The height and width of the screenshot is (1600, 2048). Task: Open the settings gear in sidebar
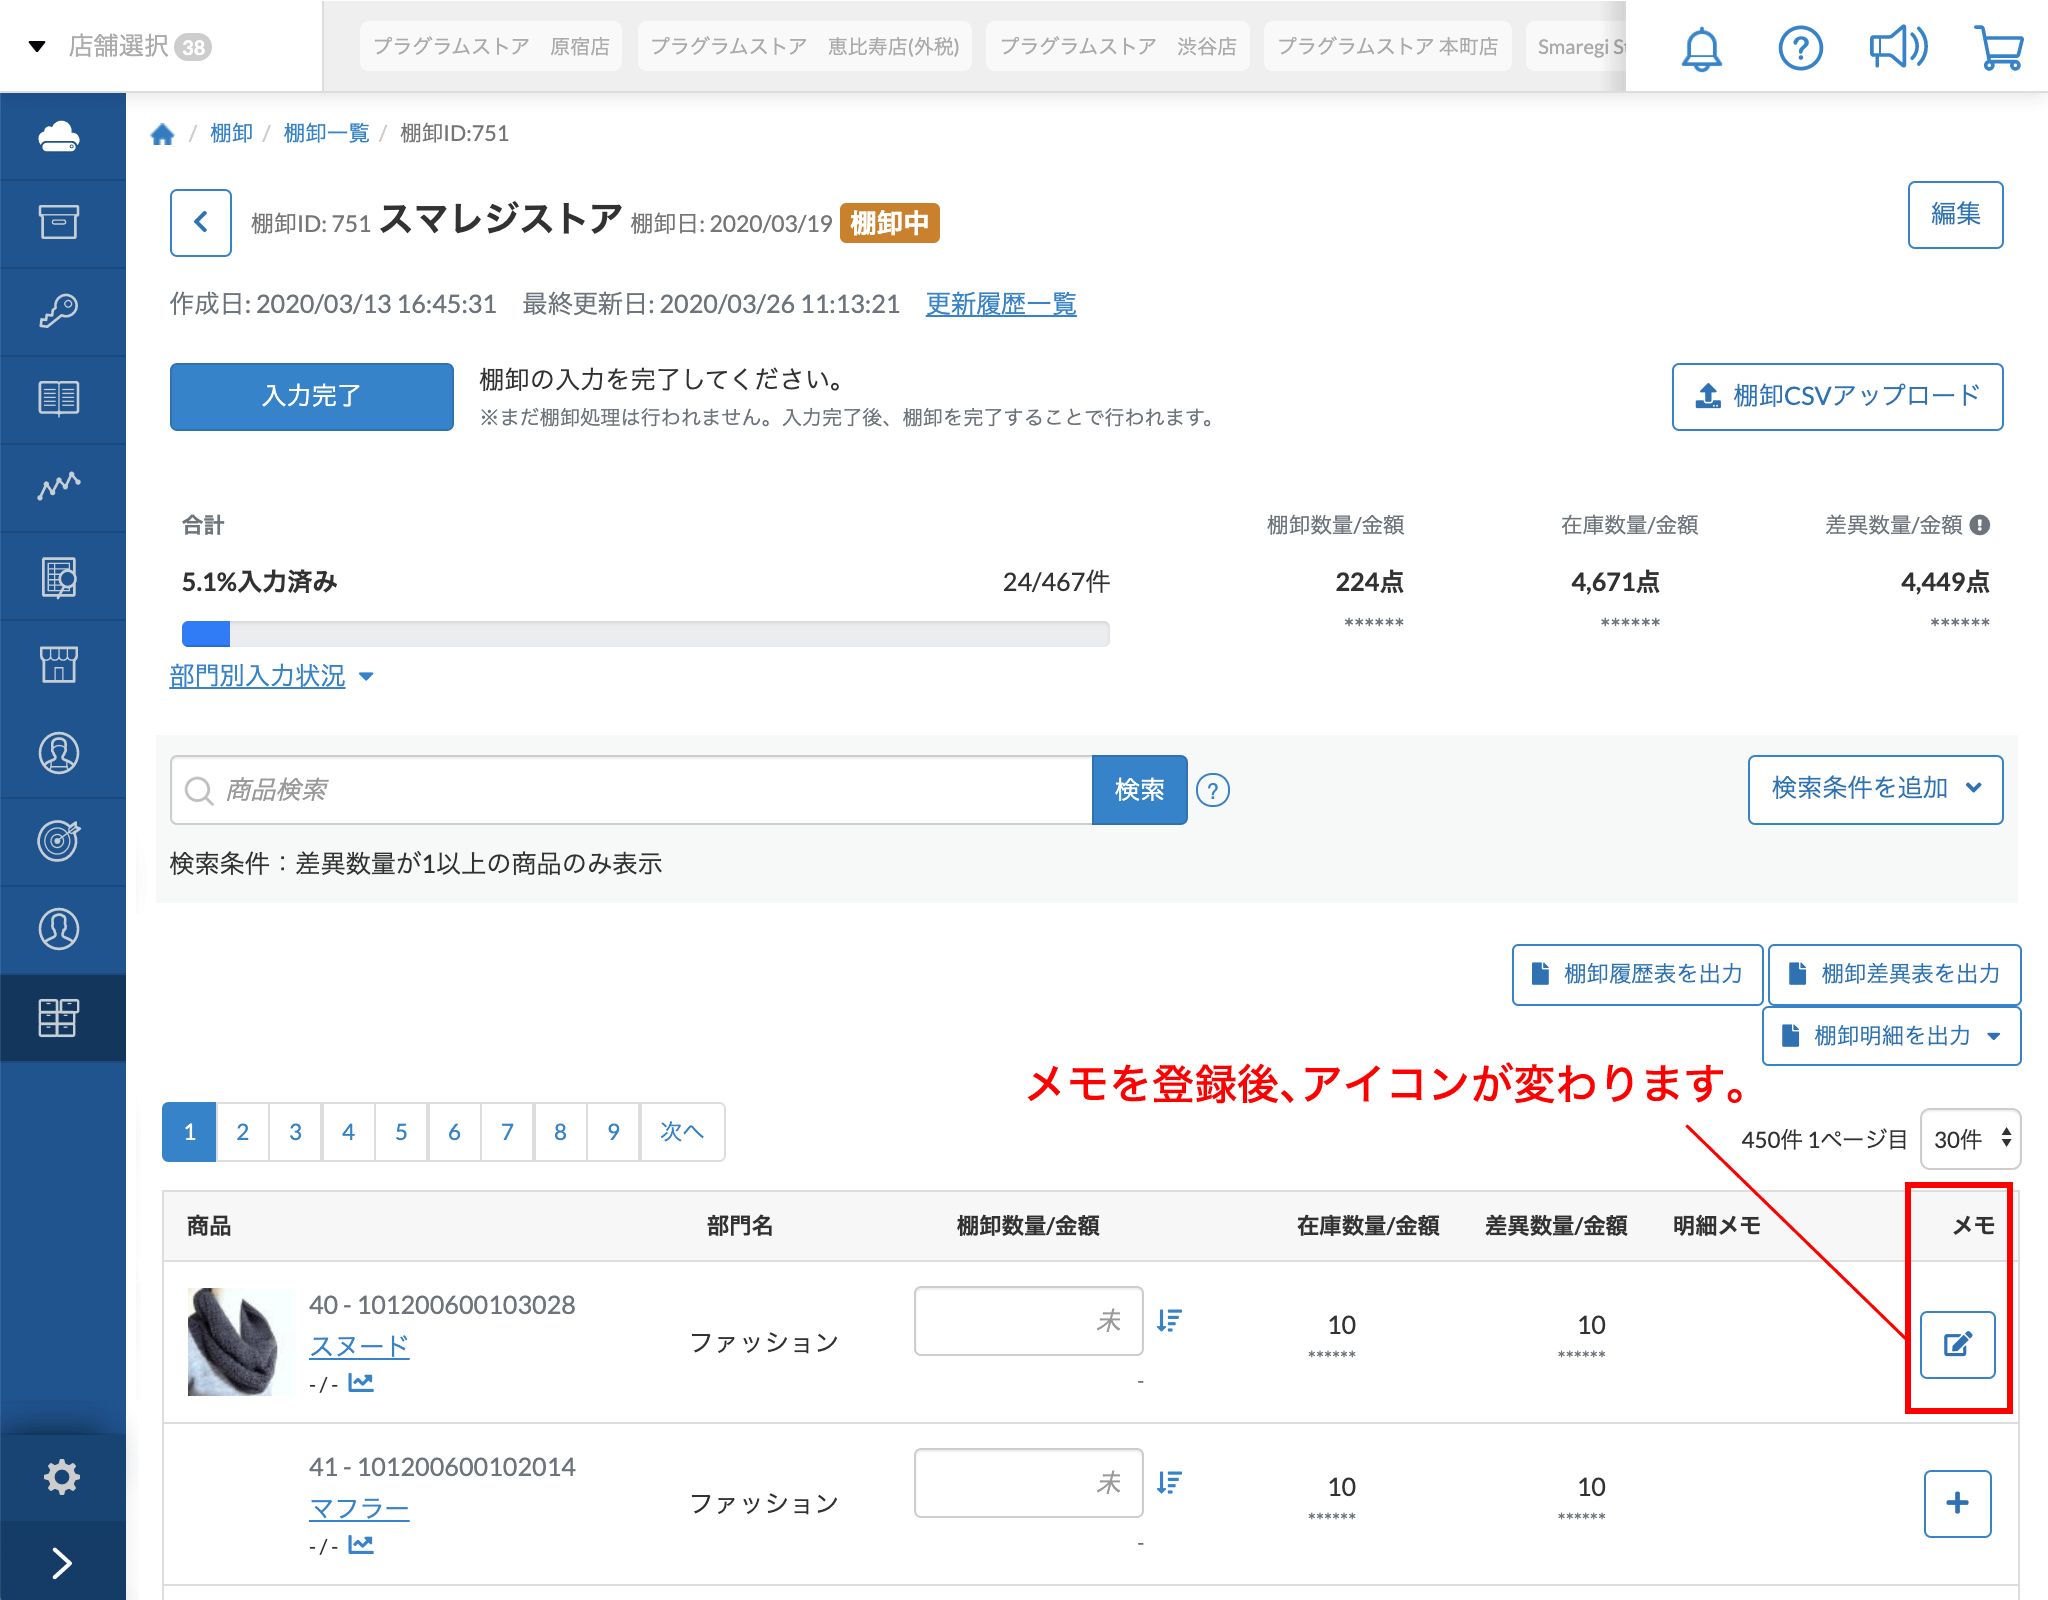pos(61,1476)
